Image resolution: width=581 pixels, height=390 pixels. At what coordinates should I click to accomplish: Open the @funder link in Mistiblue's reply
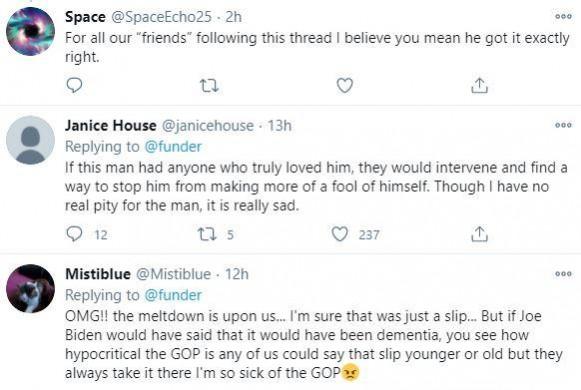coord(173,295)
